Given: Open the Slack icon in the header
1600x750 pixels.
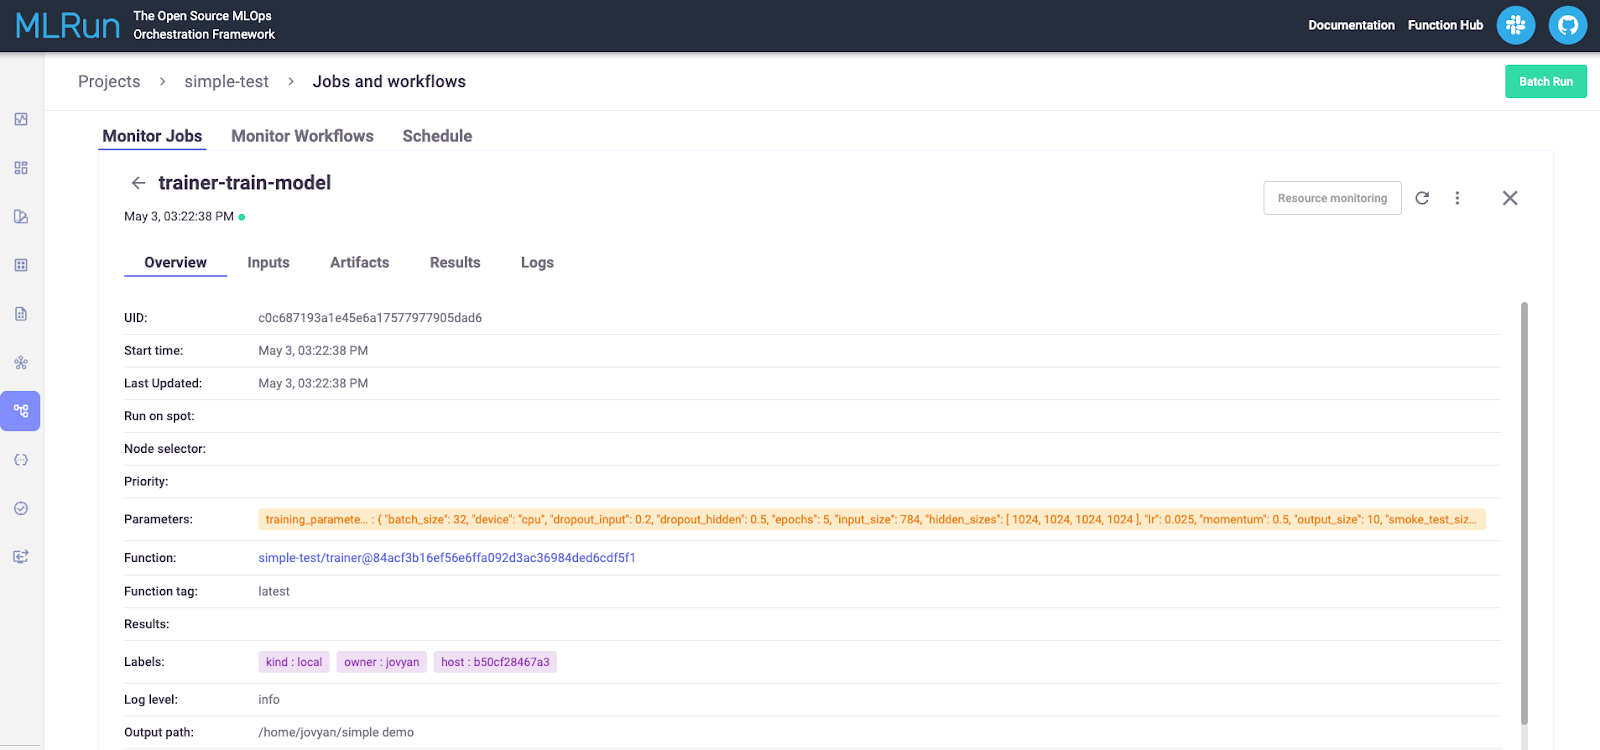Looking at the screenshot, I should tap(1515, 25).
